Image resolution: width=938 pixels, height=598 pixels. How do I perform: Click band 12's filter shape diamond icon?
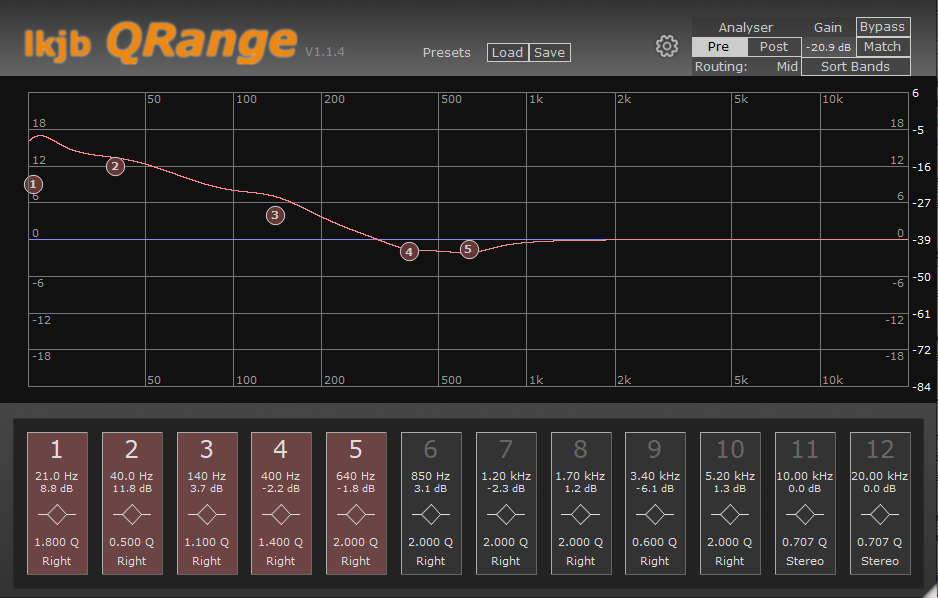[880, 515]
